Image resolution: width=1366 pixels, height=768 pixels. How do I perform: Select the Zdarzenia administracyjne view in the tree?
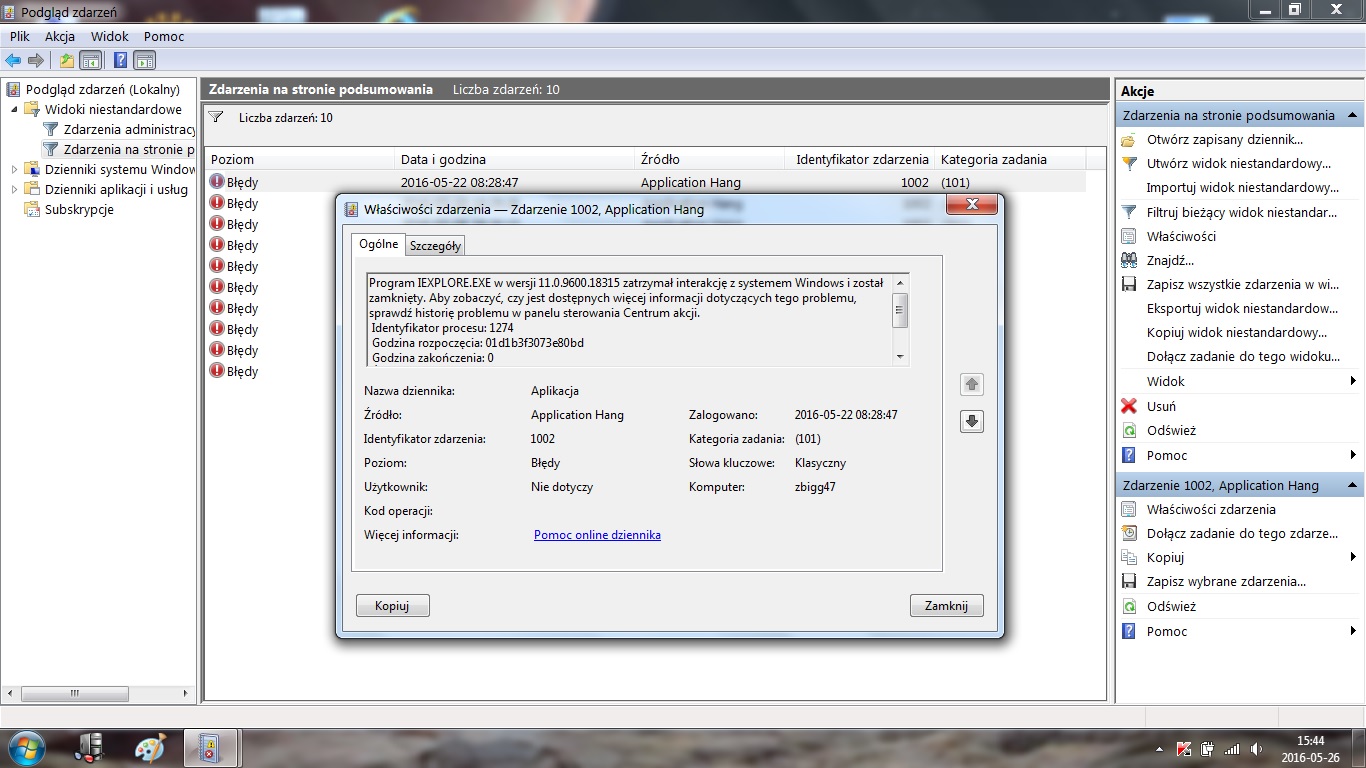point(128,129)
